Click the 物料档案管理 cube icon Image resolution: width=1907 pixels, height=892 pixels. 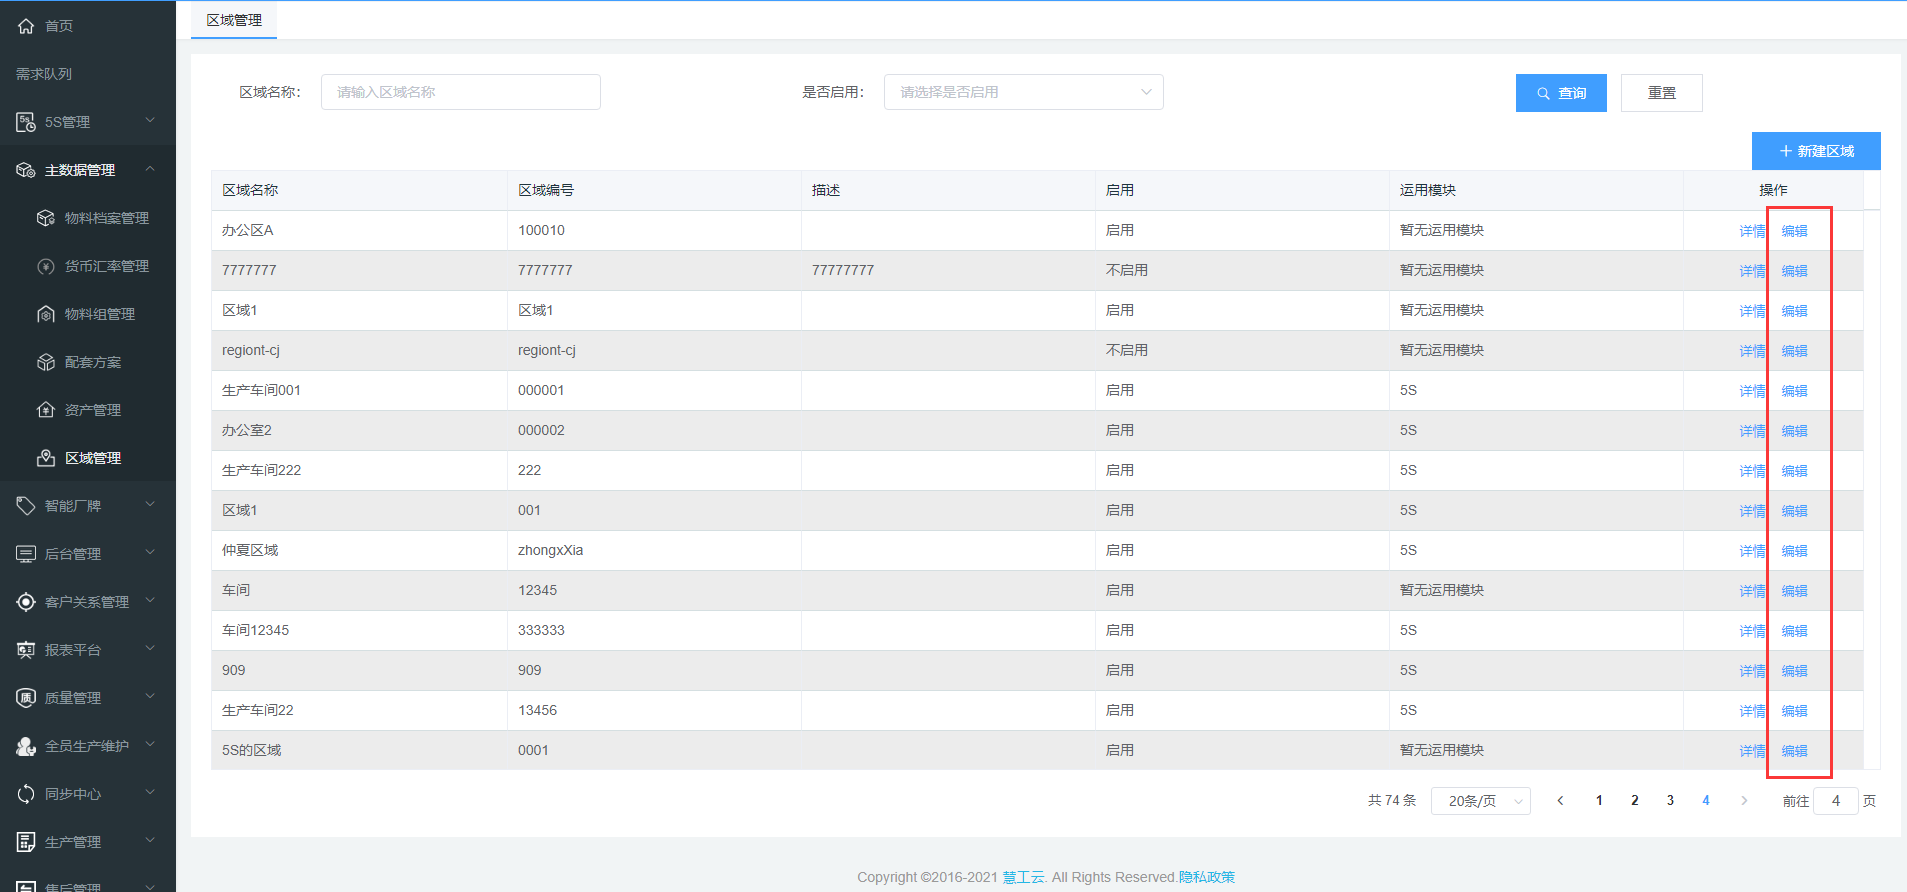click(x=46, y=218)
